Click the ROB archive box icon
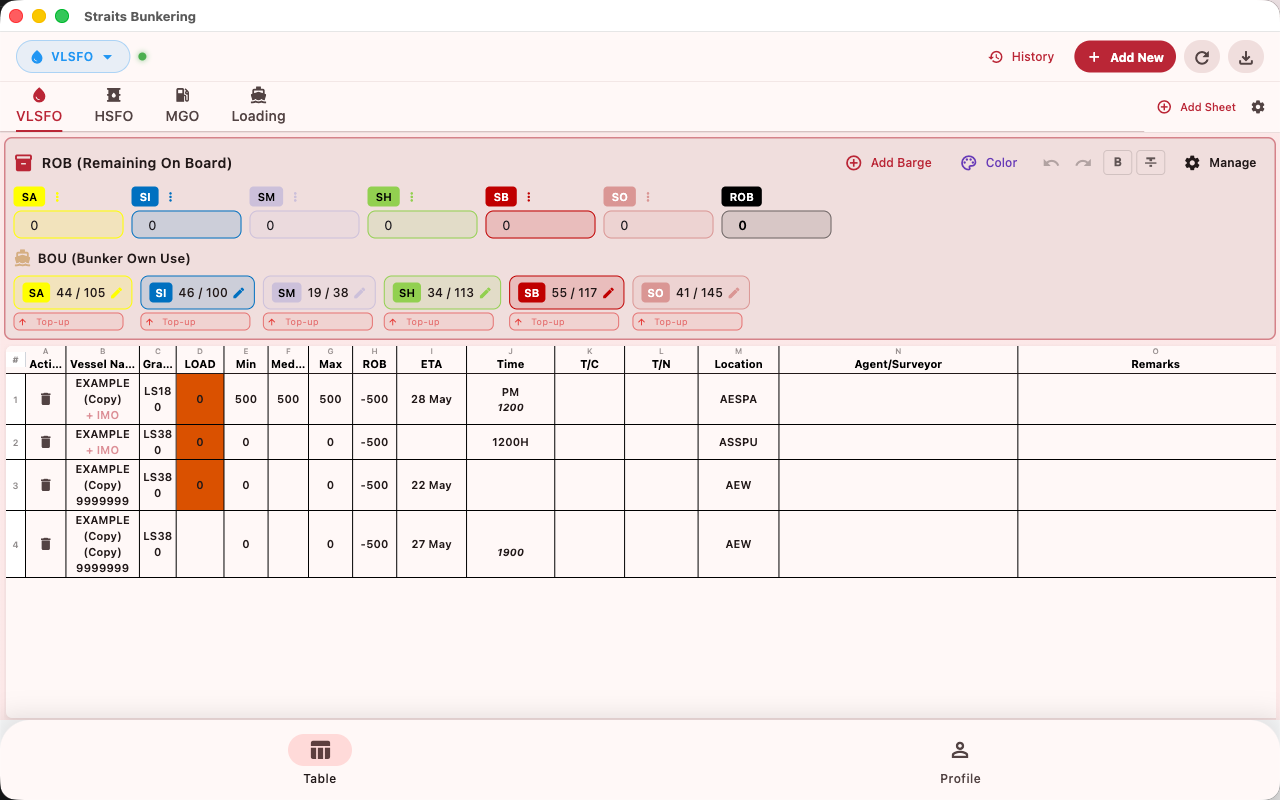1280x800 pixels. pos(23,162)
